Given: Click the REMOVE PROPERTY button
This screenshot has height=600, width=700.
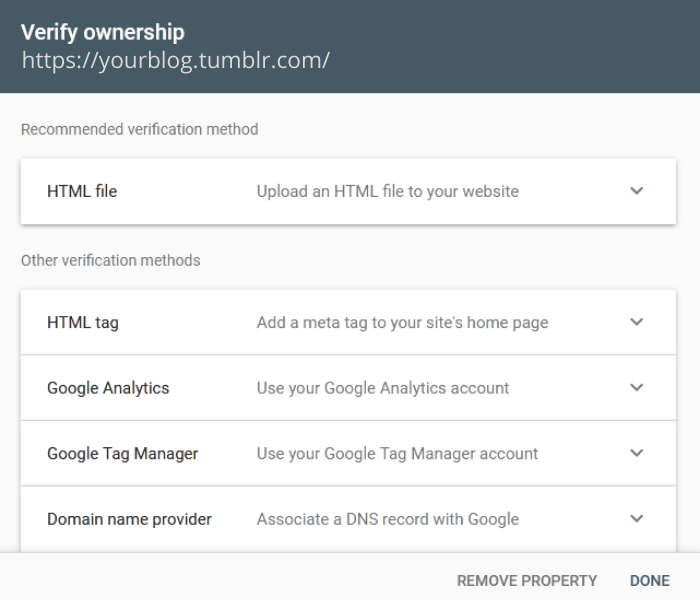Looking at the screenshot, I should coord(526,580).
